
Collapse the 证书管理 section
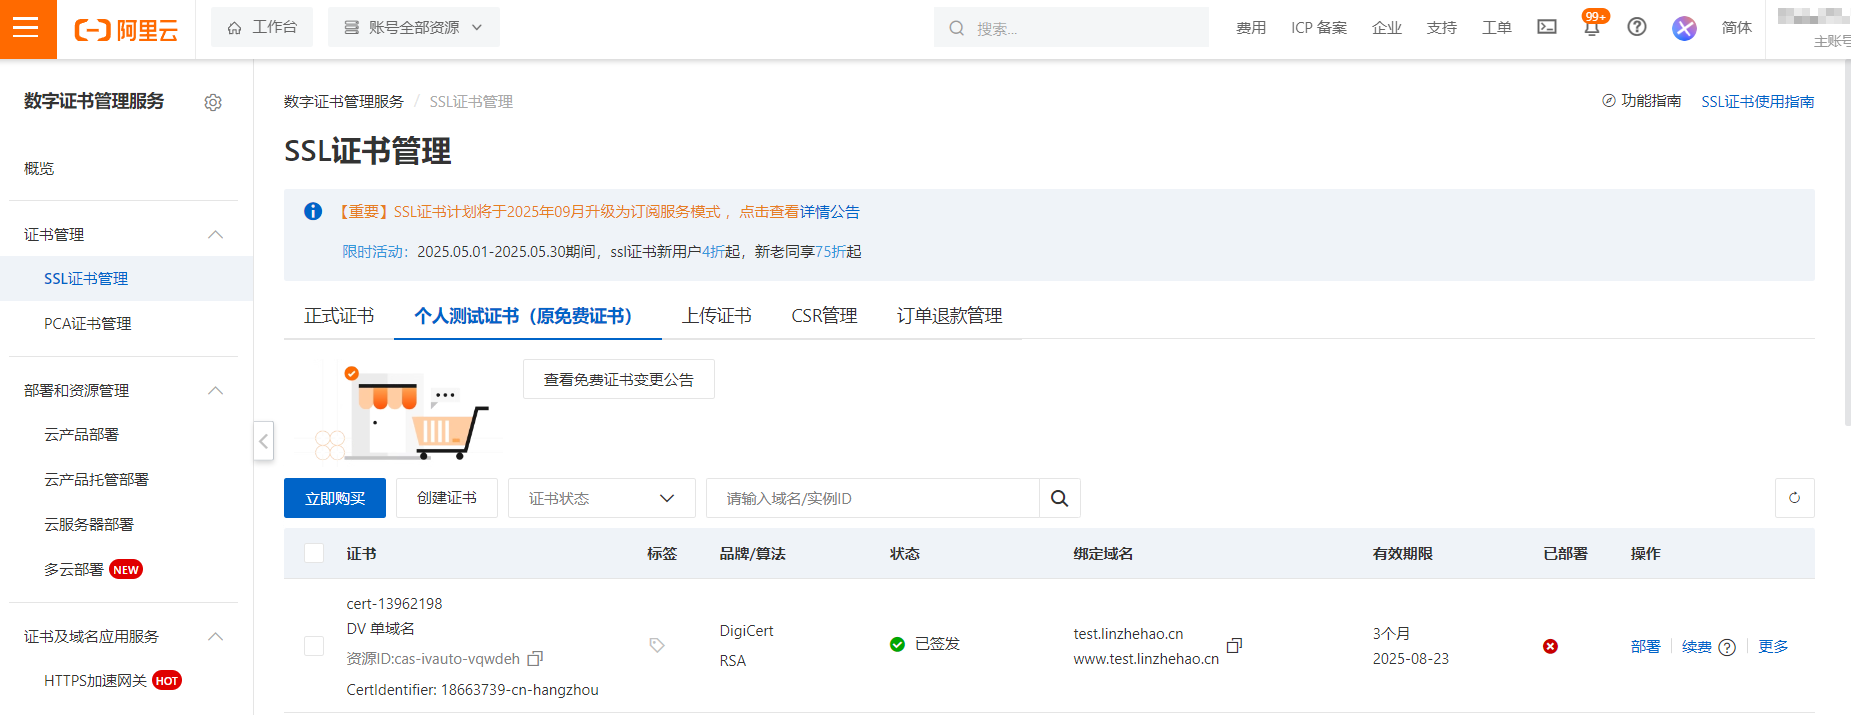click(215, 234)
